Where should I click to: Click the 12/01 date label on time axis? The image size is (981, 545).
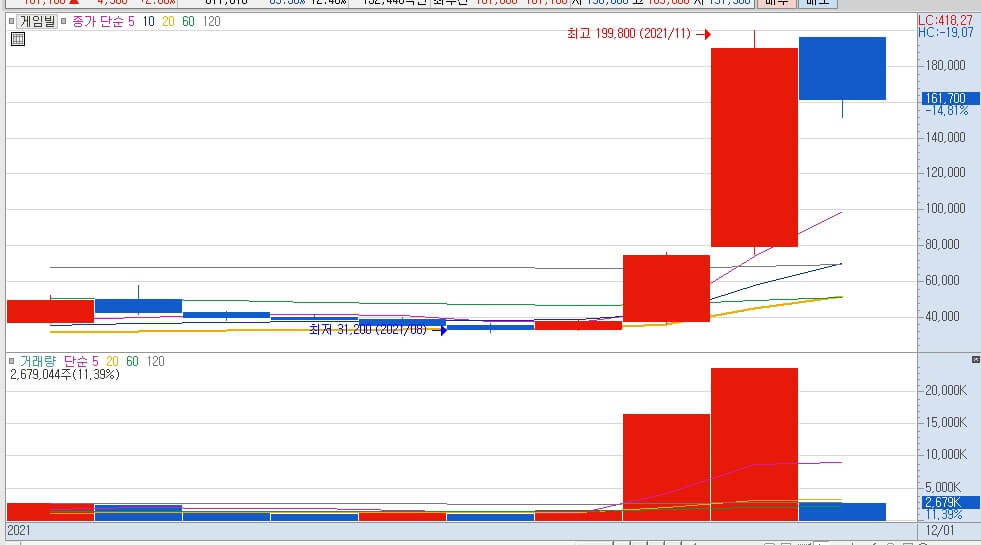point(940,531)
